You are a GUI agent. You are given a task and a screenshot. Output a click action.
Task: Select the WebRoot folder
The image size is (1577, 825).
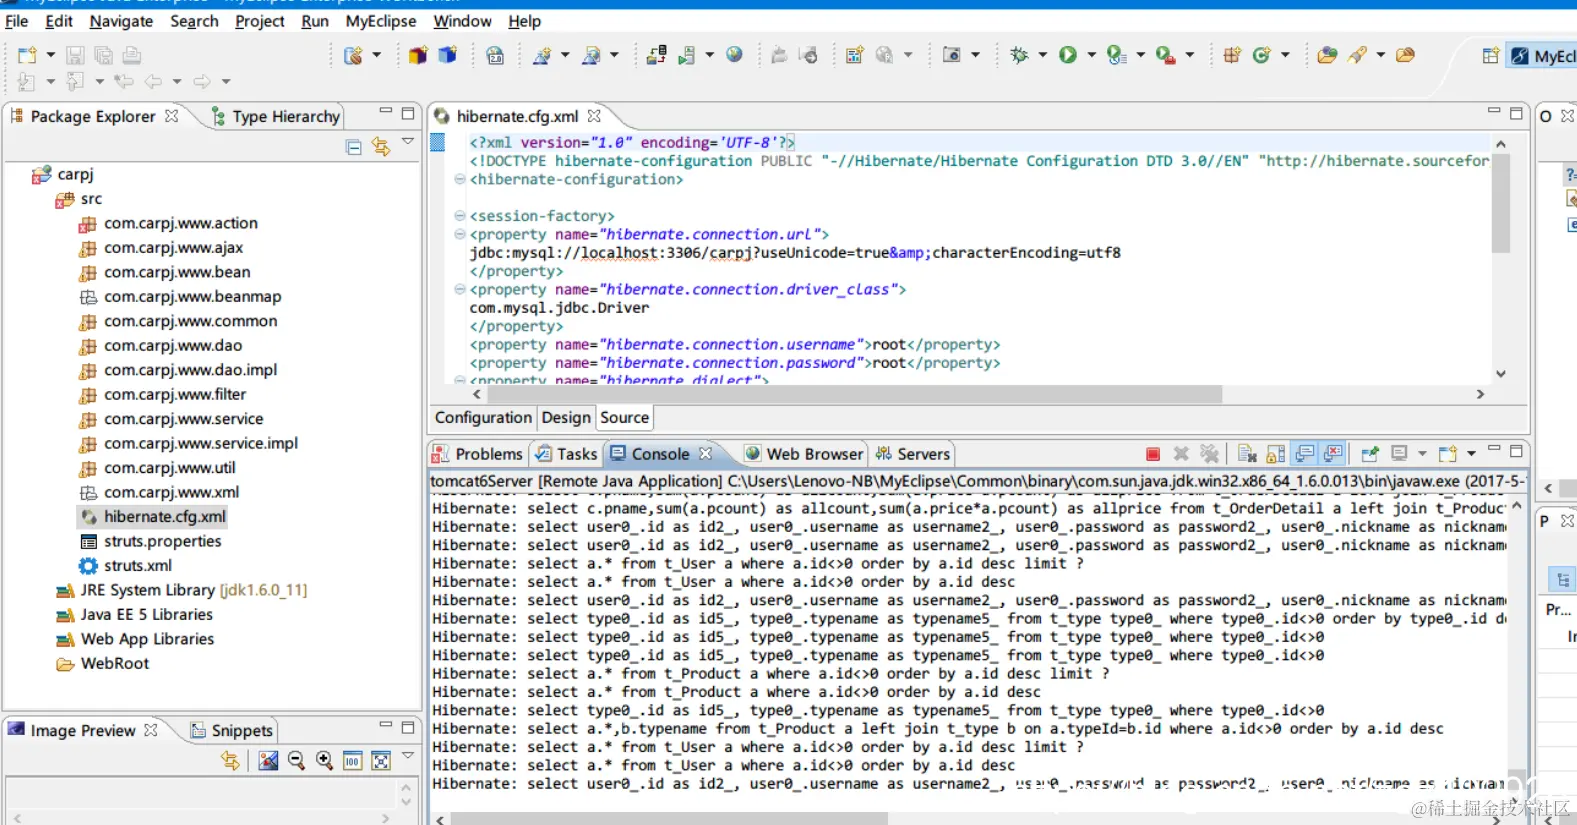pyautogui.click(x=103, y=664)
